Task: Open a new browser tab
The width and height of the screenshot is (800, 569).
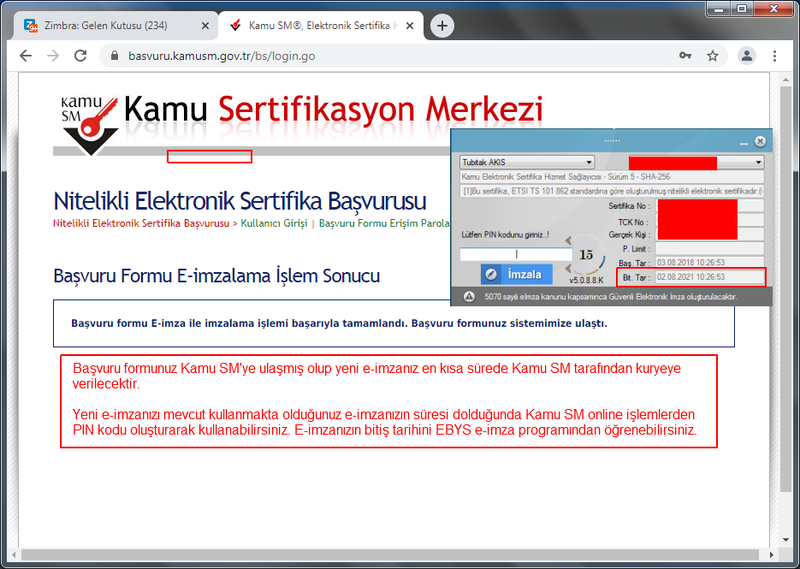Action: (x=442, y=25)
